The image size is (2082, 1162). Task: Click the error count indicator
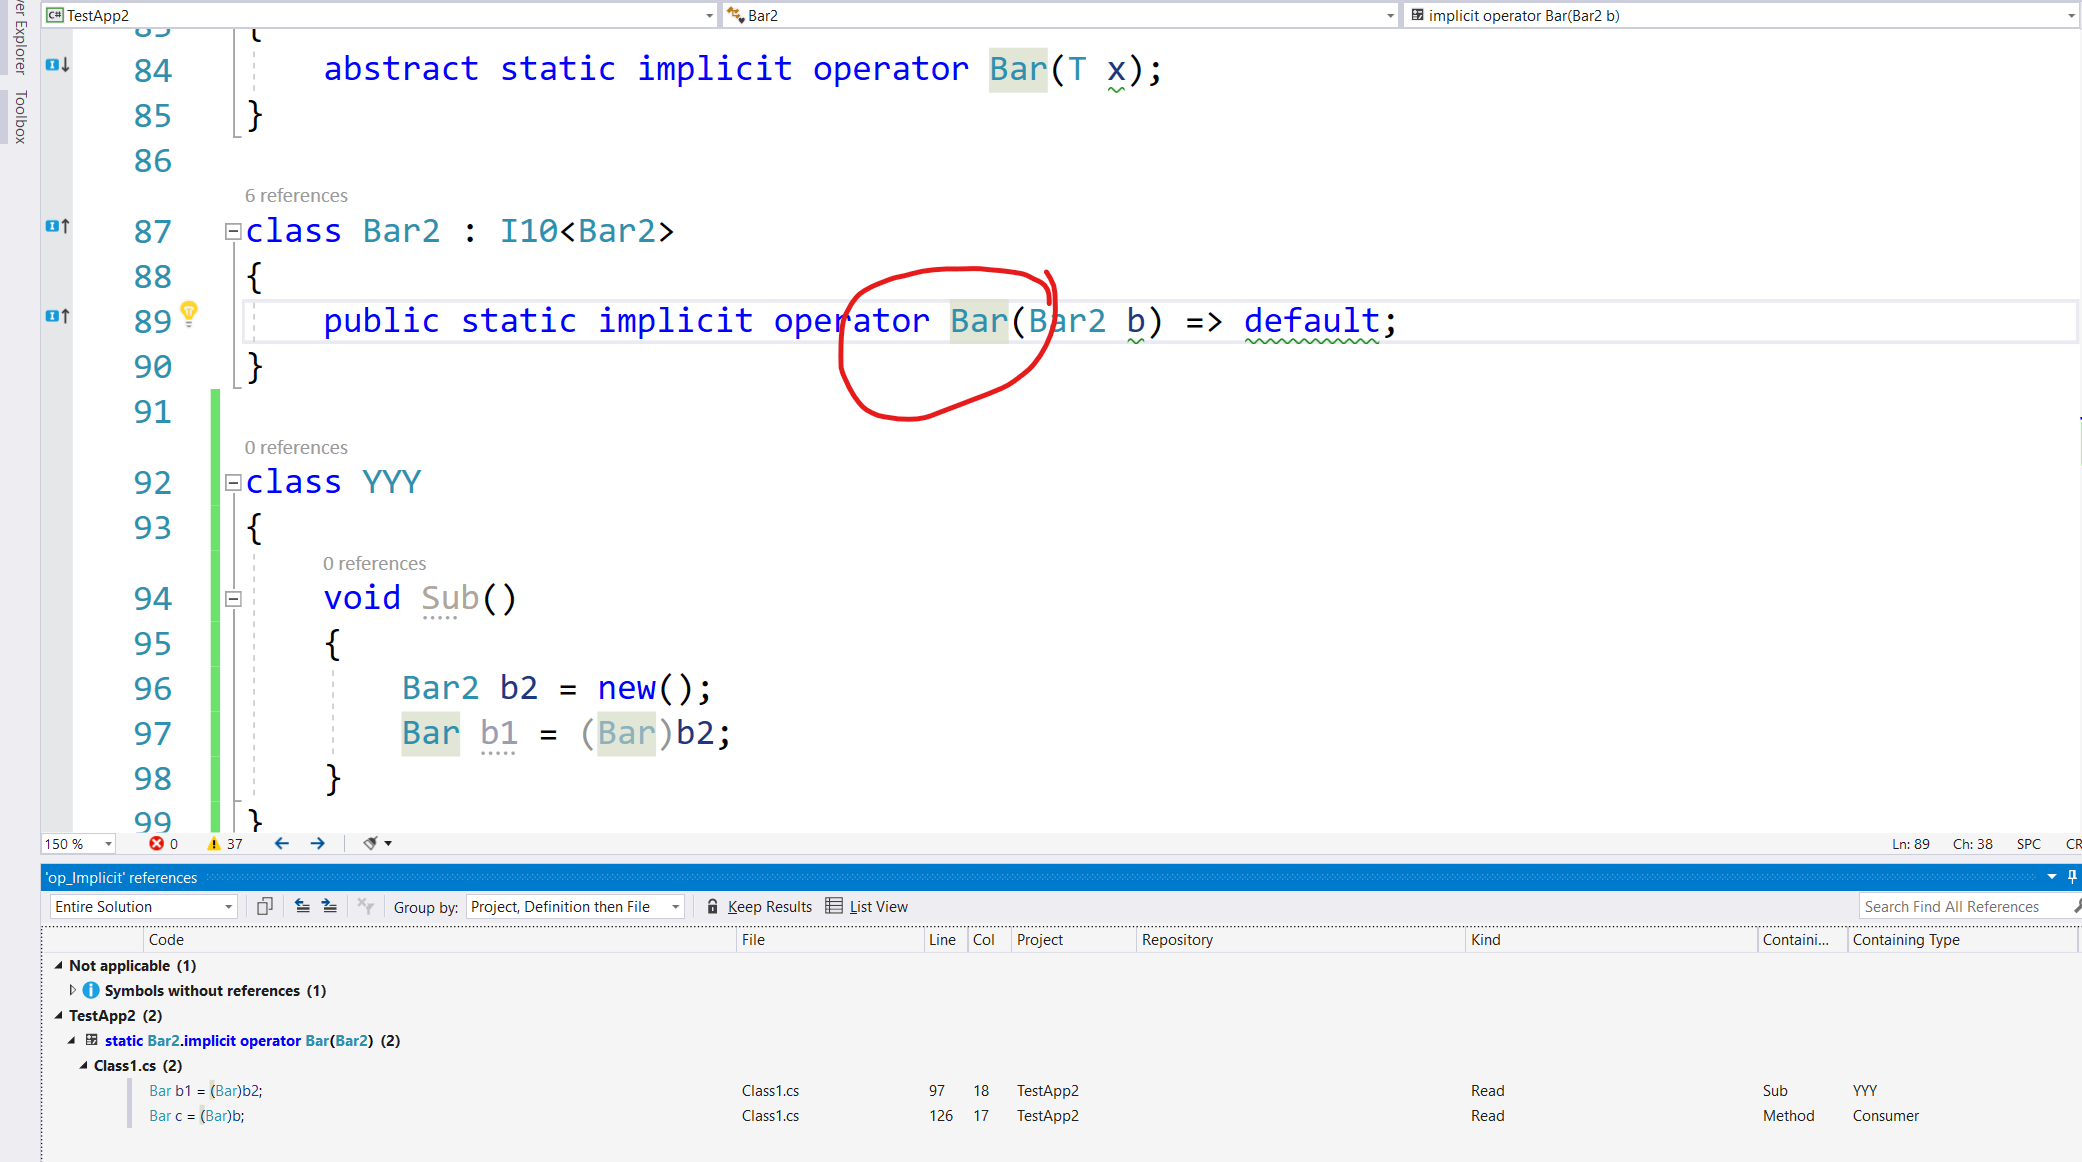click(163, 844)
